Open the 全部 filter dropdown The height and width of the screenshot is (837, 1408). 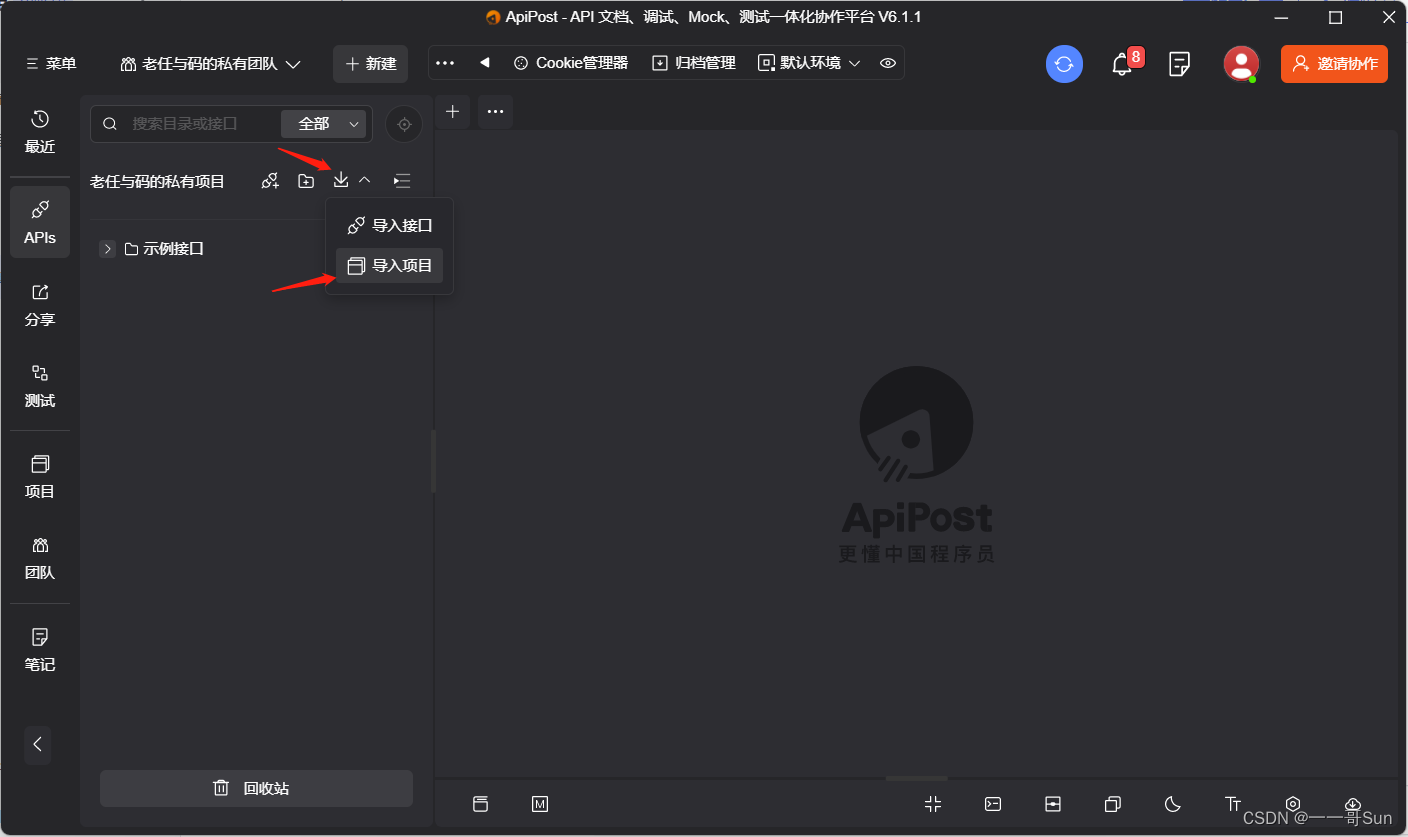(x=324, y=124)
